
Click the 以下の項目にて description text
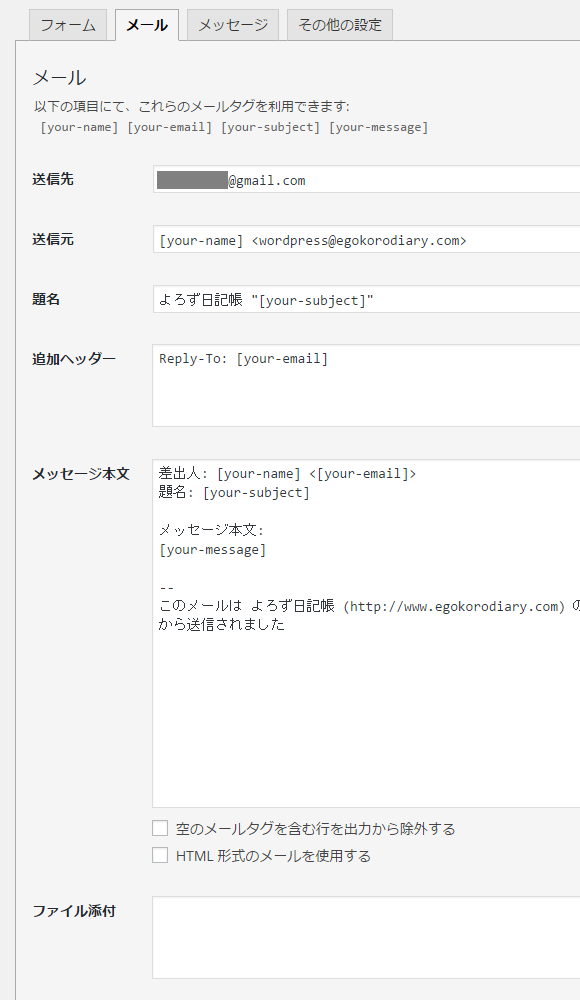tap(191, 107)
